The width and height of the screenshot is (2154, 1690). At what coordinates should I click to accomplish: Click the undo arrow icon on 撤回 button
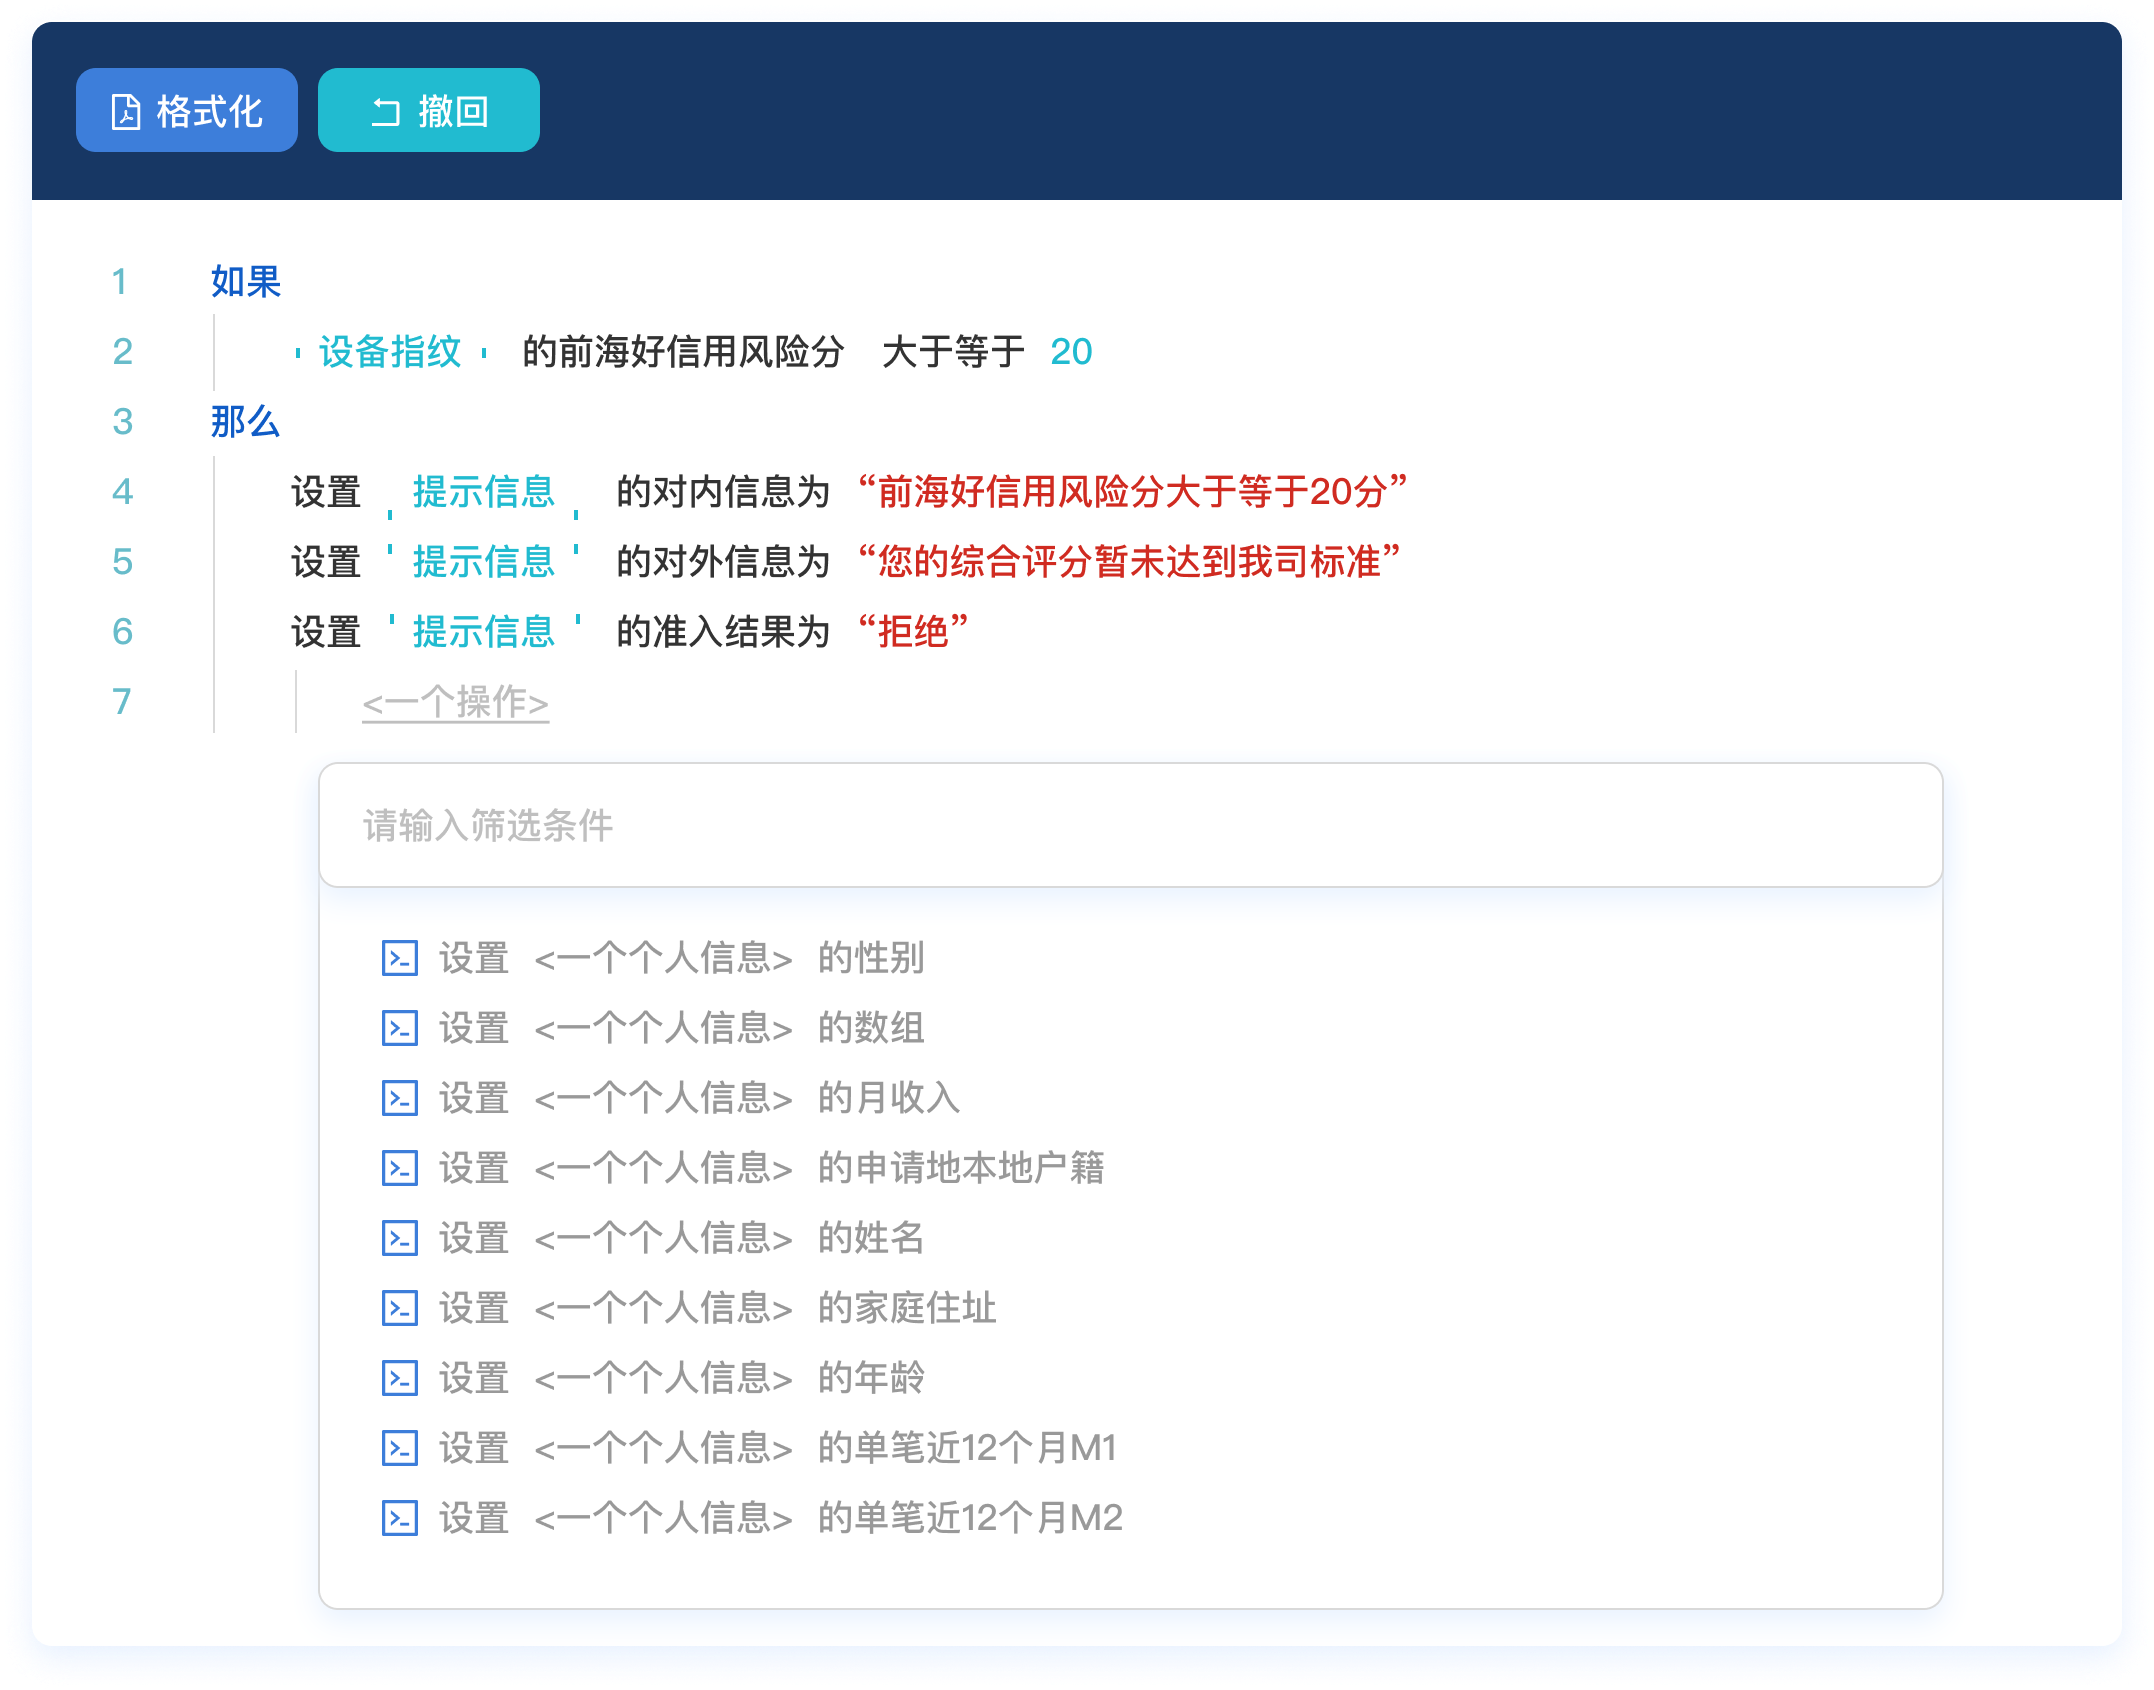386,111
